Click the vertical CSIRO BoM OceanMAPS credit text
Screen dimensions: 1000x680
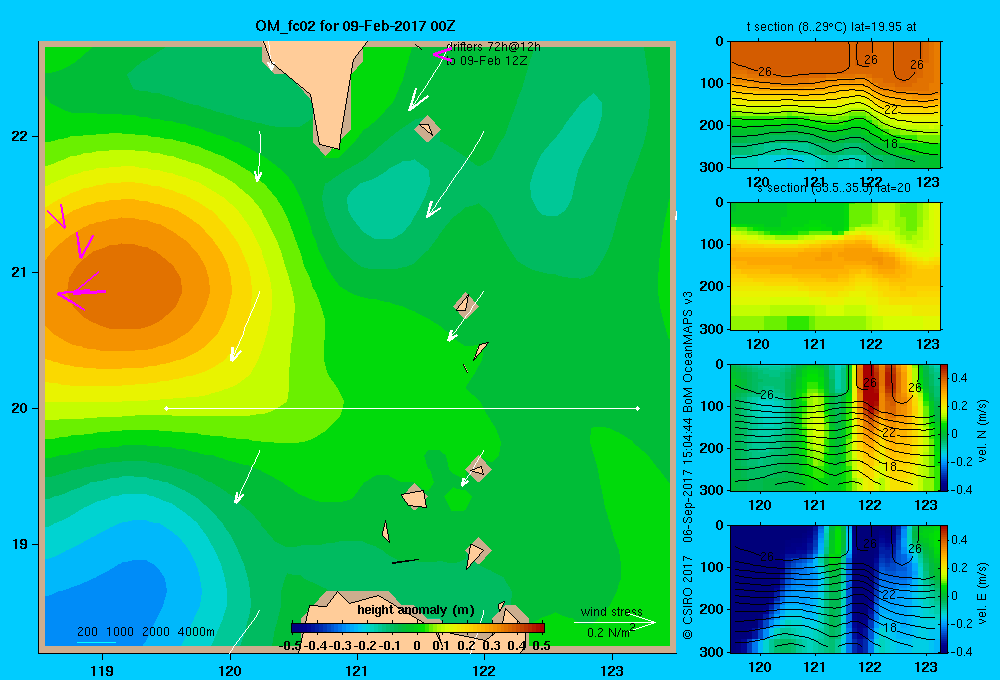(688, 465)
